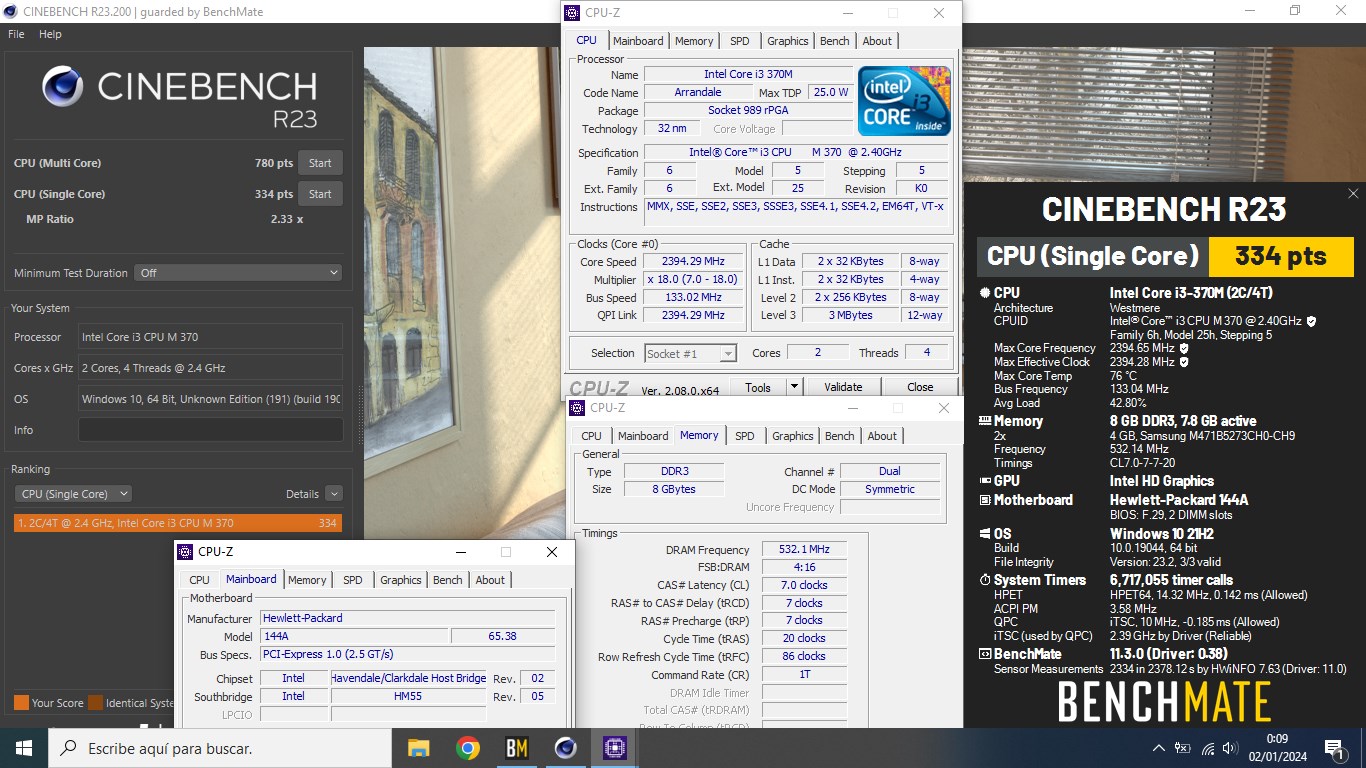Image resolution: width=1366 pixels, height=768 pixels.
Task: Click the Memory section icon in the BenchMate panel
Action: pyautogui.click(x=984, y=421)
